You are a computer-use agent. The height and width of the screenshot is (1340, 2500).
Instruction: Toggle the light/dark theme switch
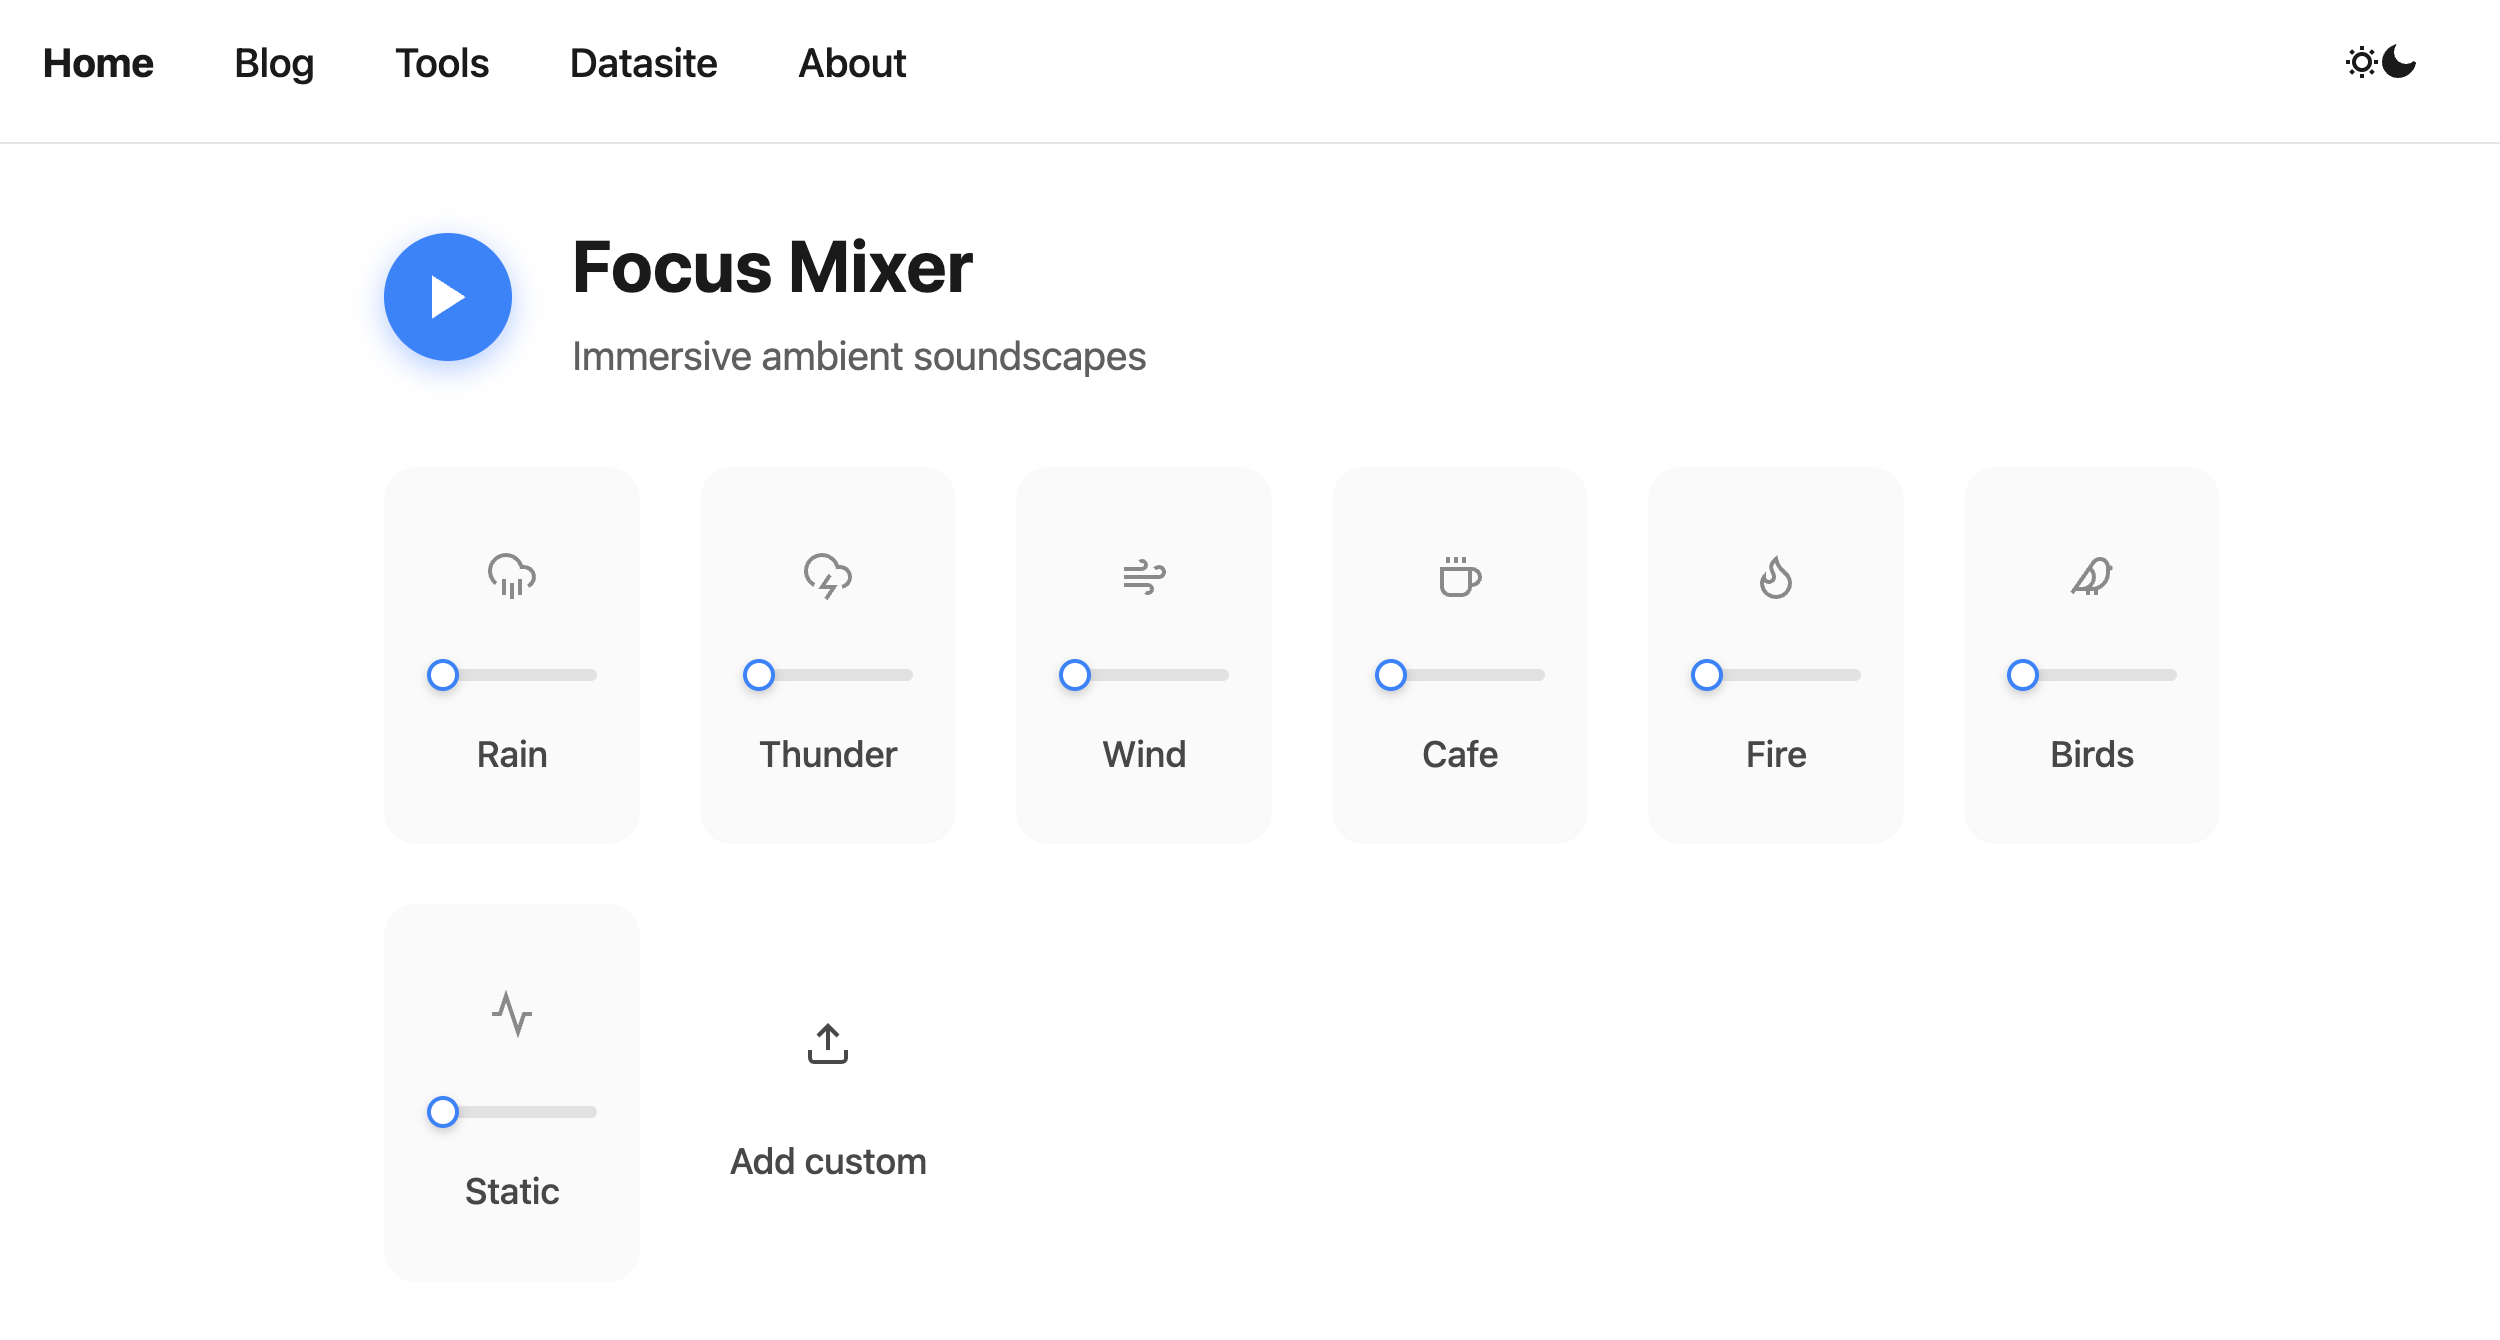[2381, 63]
